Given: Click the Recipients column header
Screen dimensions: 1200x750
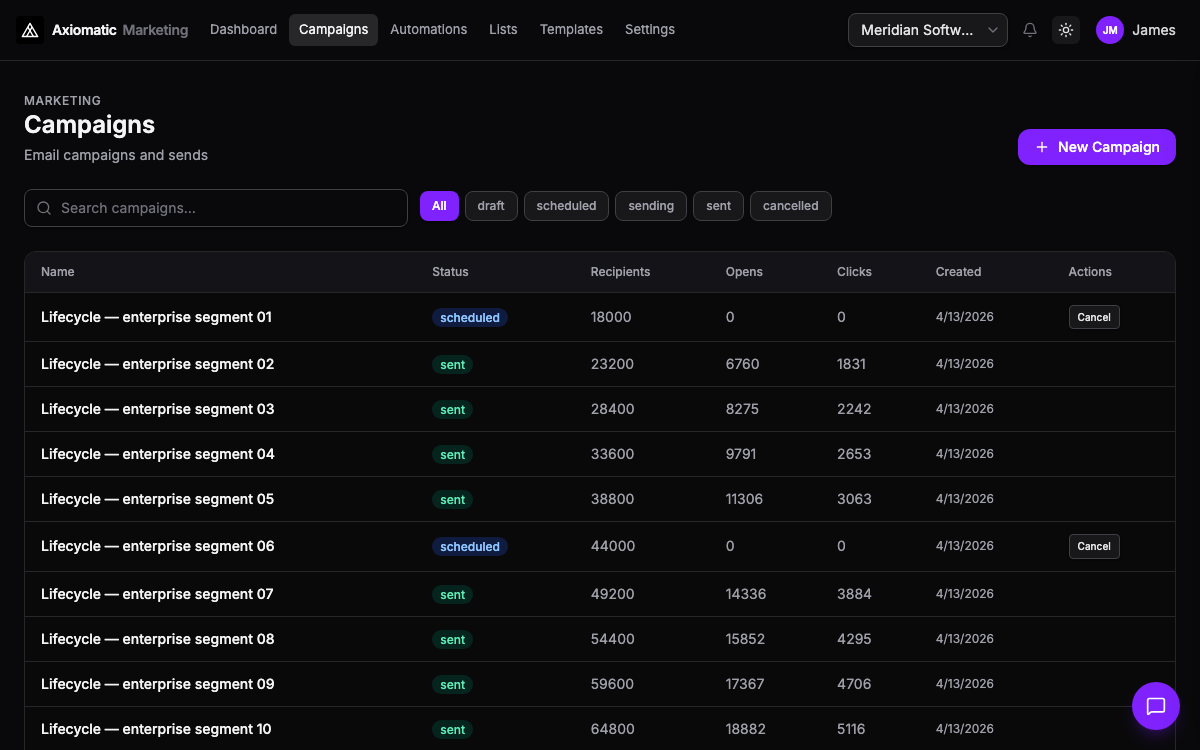Looking at the screenshot, I should [620, 272].
